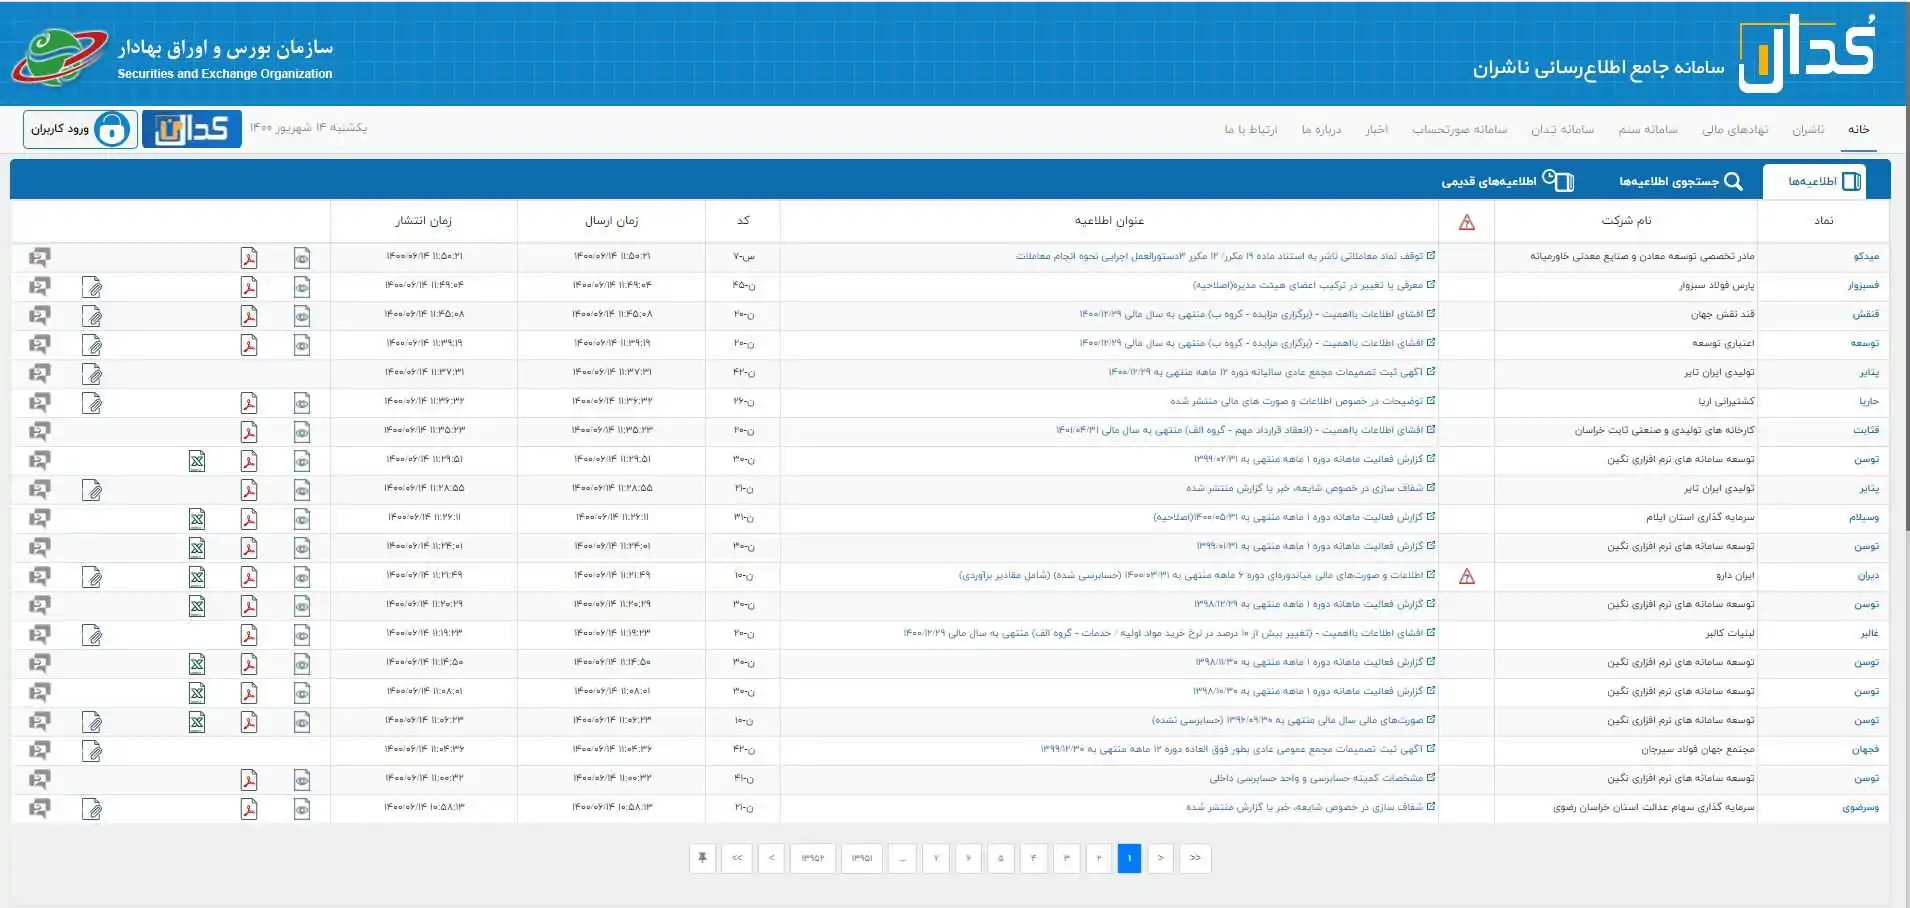Click the pin icon in pagination bar

(702, 858)
